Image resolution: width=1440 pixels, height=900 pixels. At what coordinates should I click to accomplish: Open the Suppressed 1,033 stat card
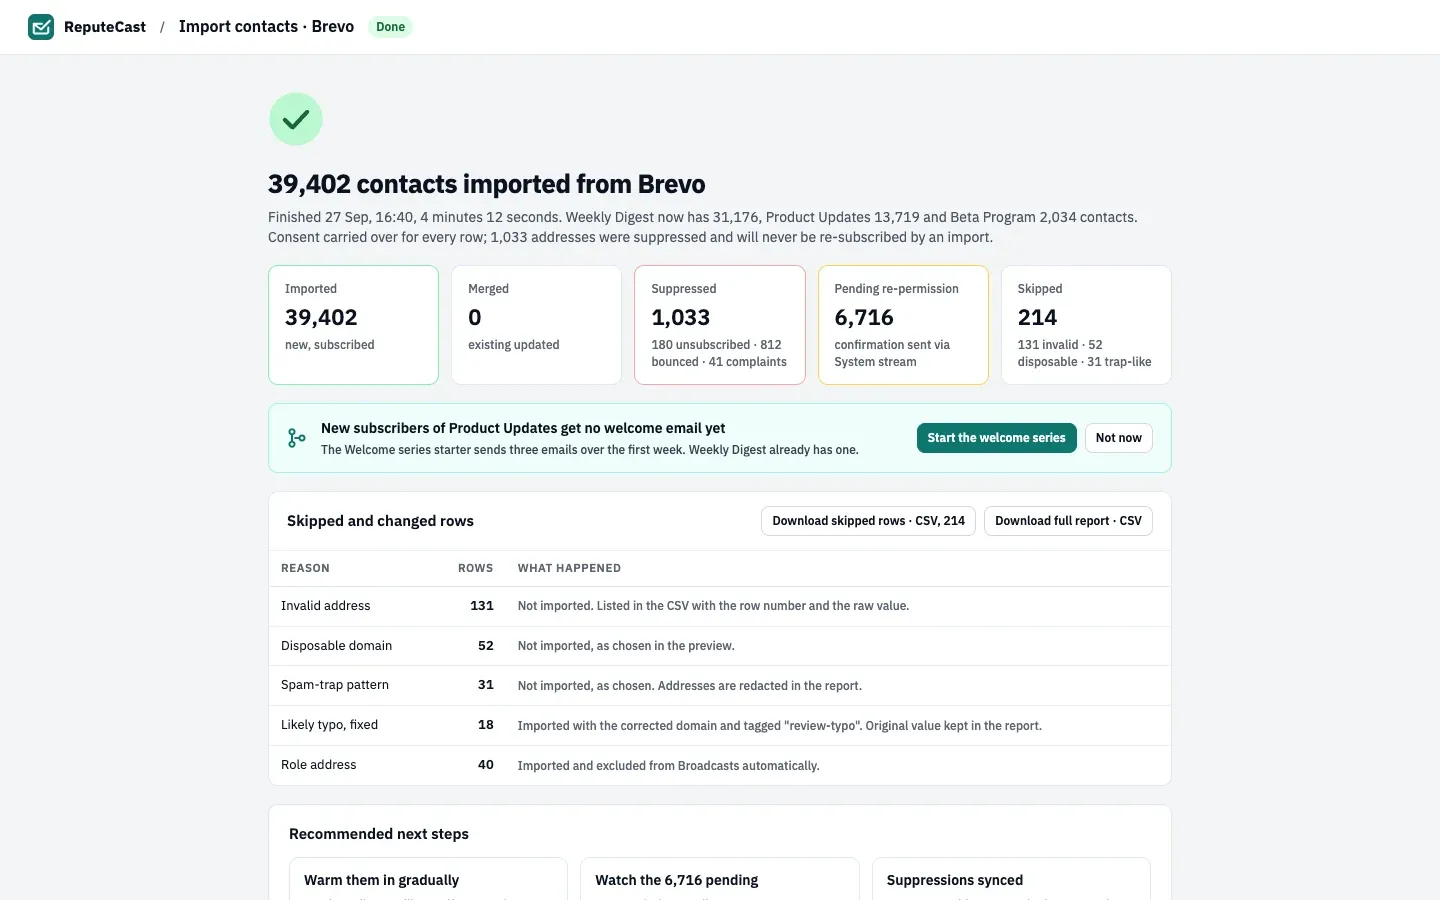pos(720,325)
